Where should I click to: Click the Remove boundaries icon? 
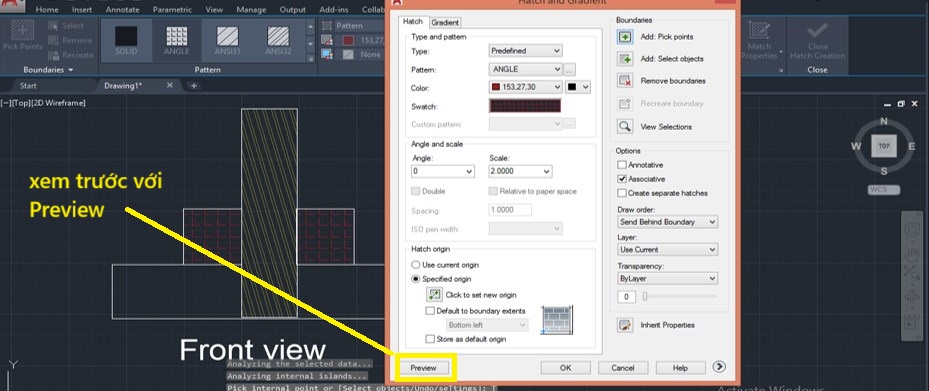[625, 81]
